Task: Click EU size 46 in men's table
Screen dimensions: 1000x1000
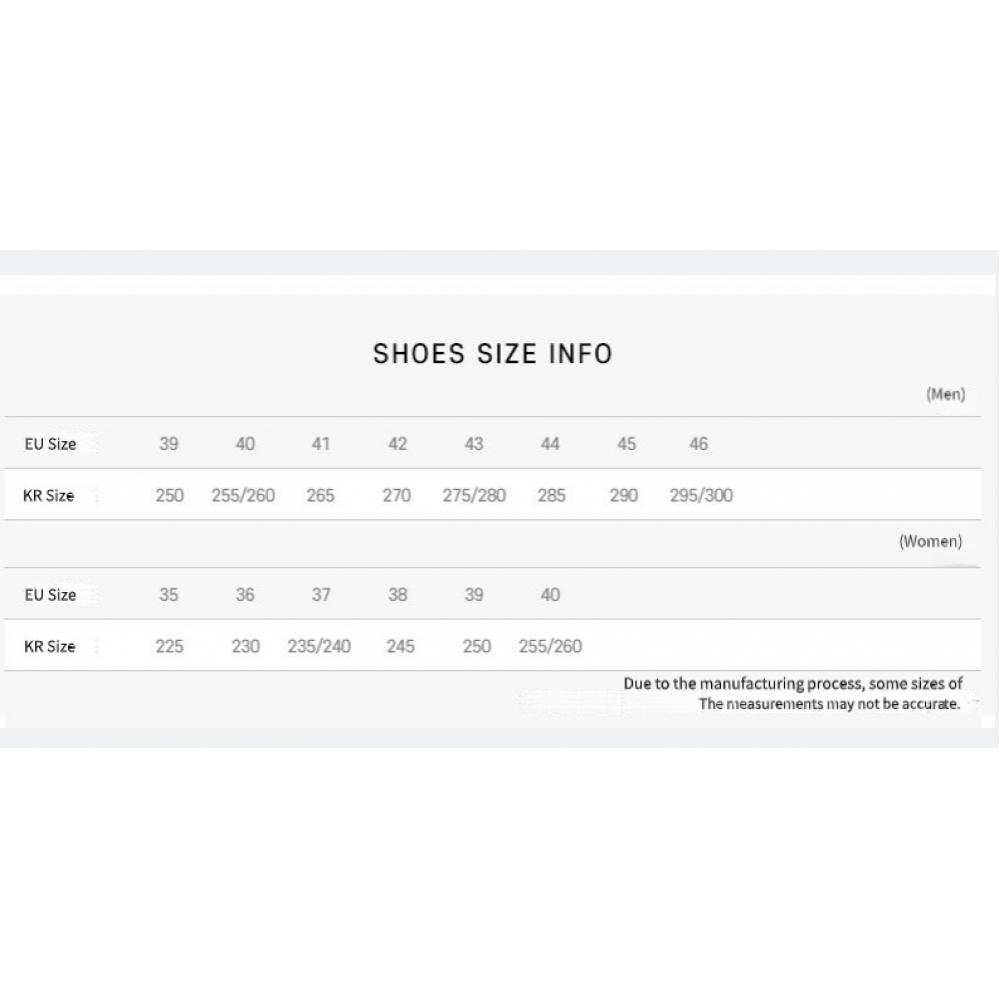Action: coord(698,444)
